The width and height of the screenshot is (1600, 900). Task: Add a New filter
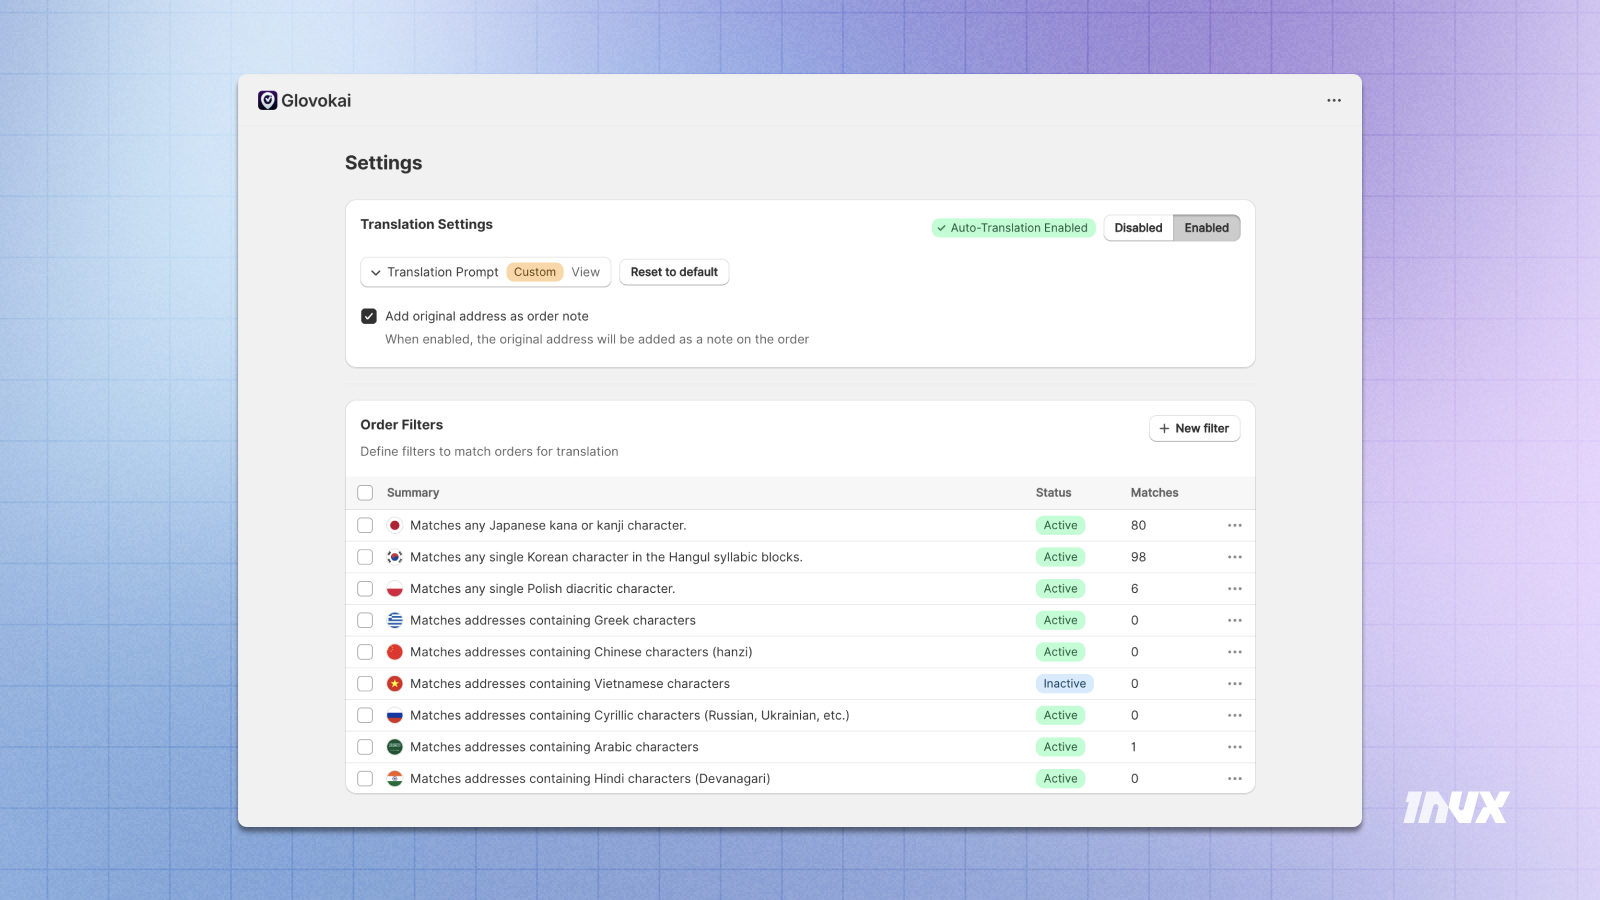[x=1194, y=428]
